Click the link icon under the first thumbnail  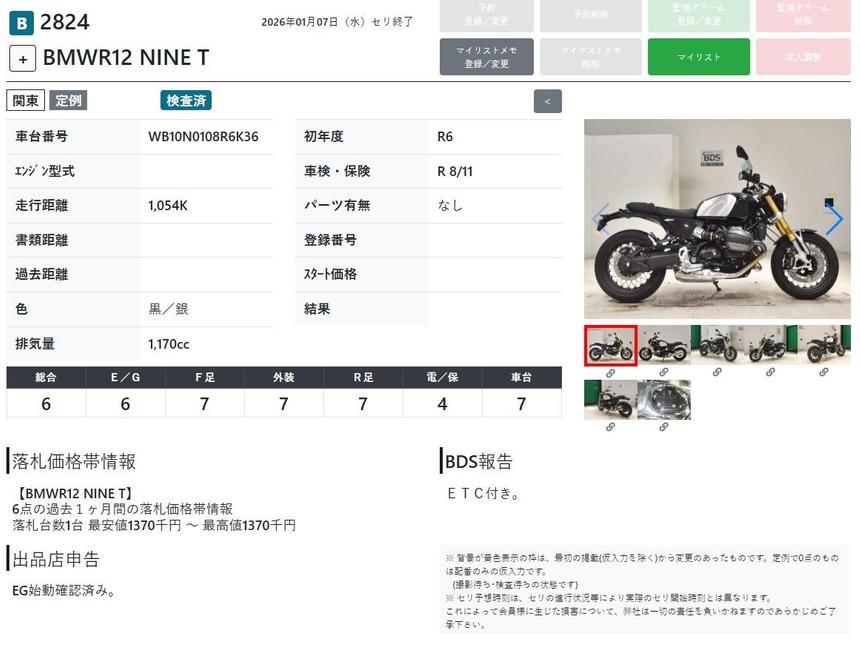click(x=610, y=372)
